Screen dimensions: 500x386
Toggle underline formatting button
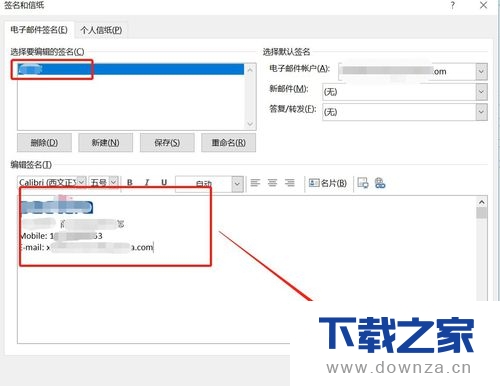(164, 183)
